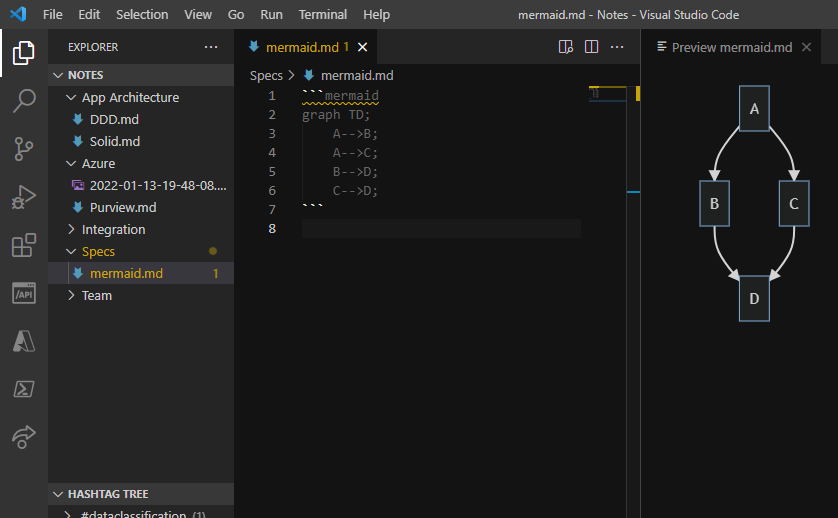The height and width of the screenshot is (518, 838).
Task: Select the Preview mermaid.md tab
Action: tap(731, 47)
